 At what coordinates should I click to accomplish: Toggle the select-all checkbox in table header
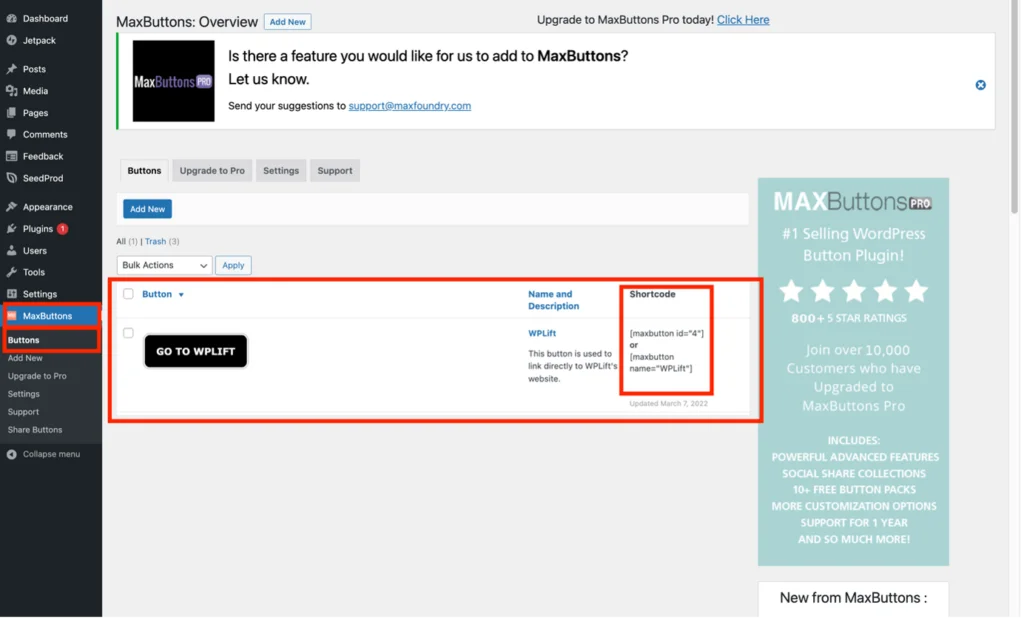[129, 294]
